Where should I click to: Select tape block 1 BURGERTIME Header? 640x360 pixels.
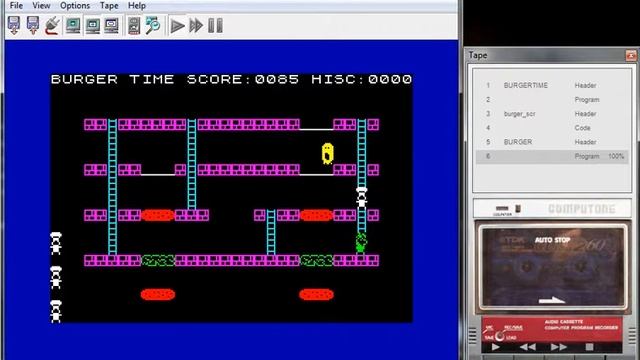click(552, 85)
